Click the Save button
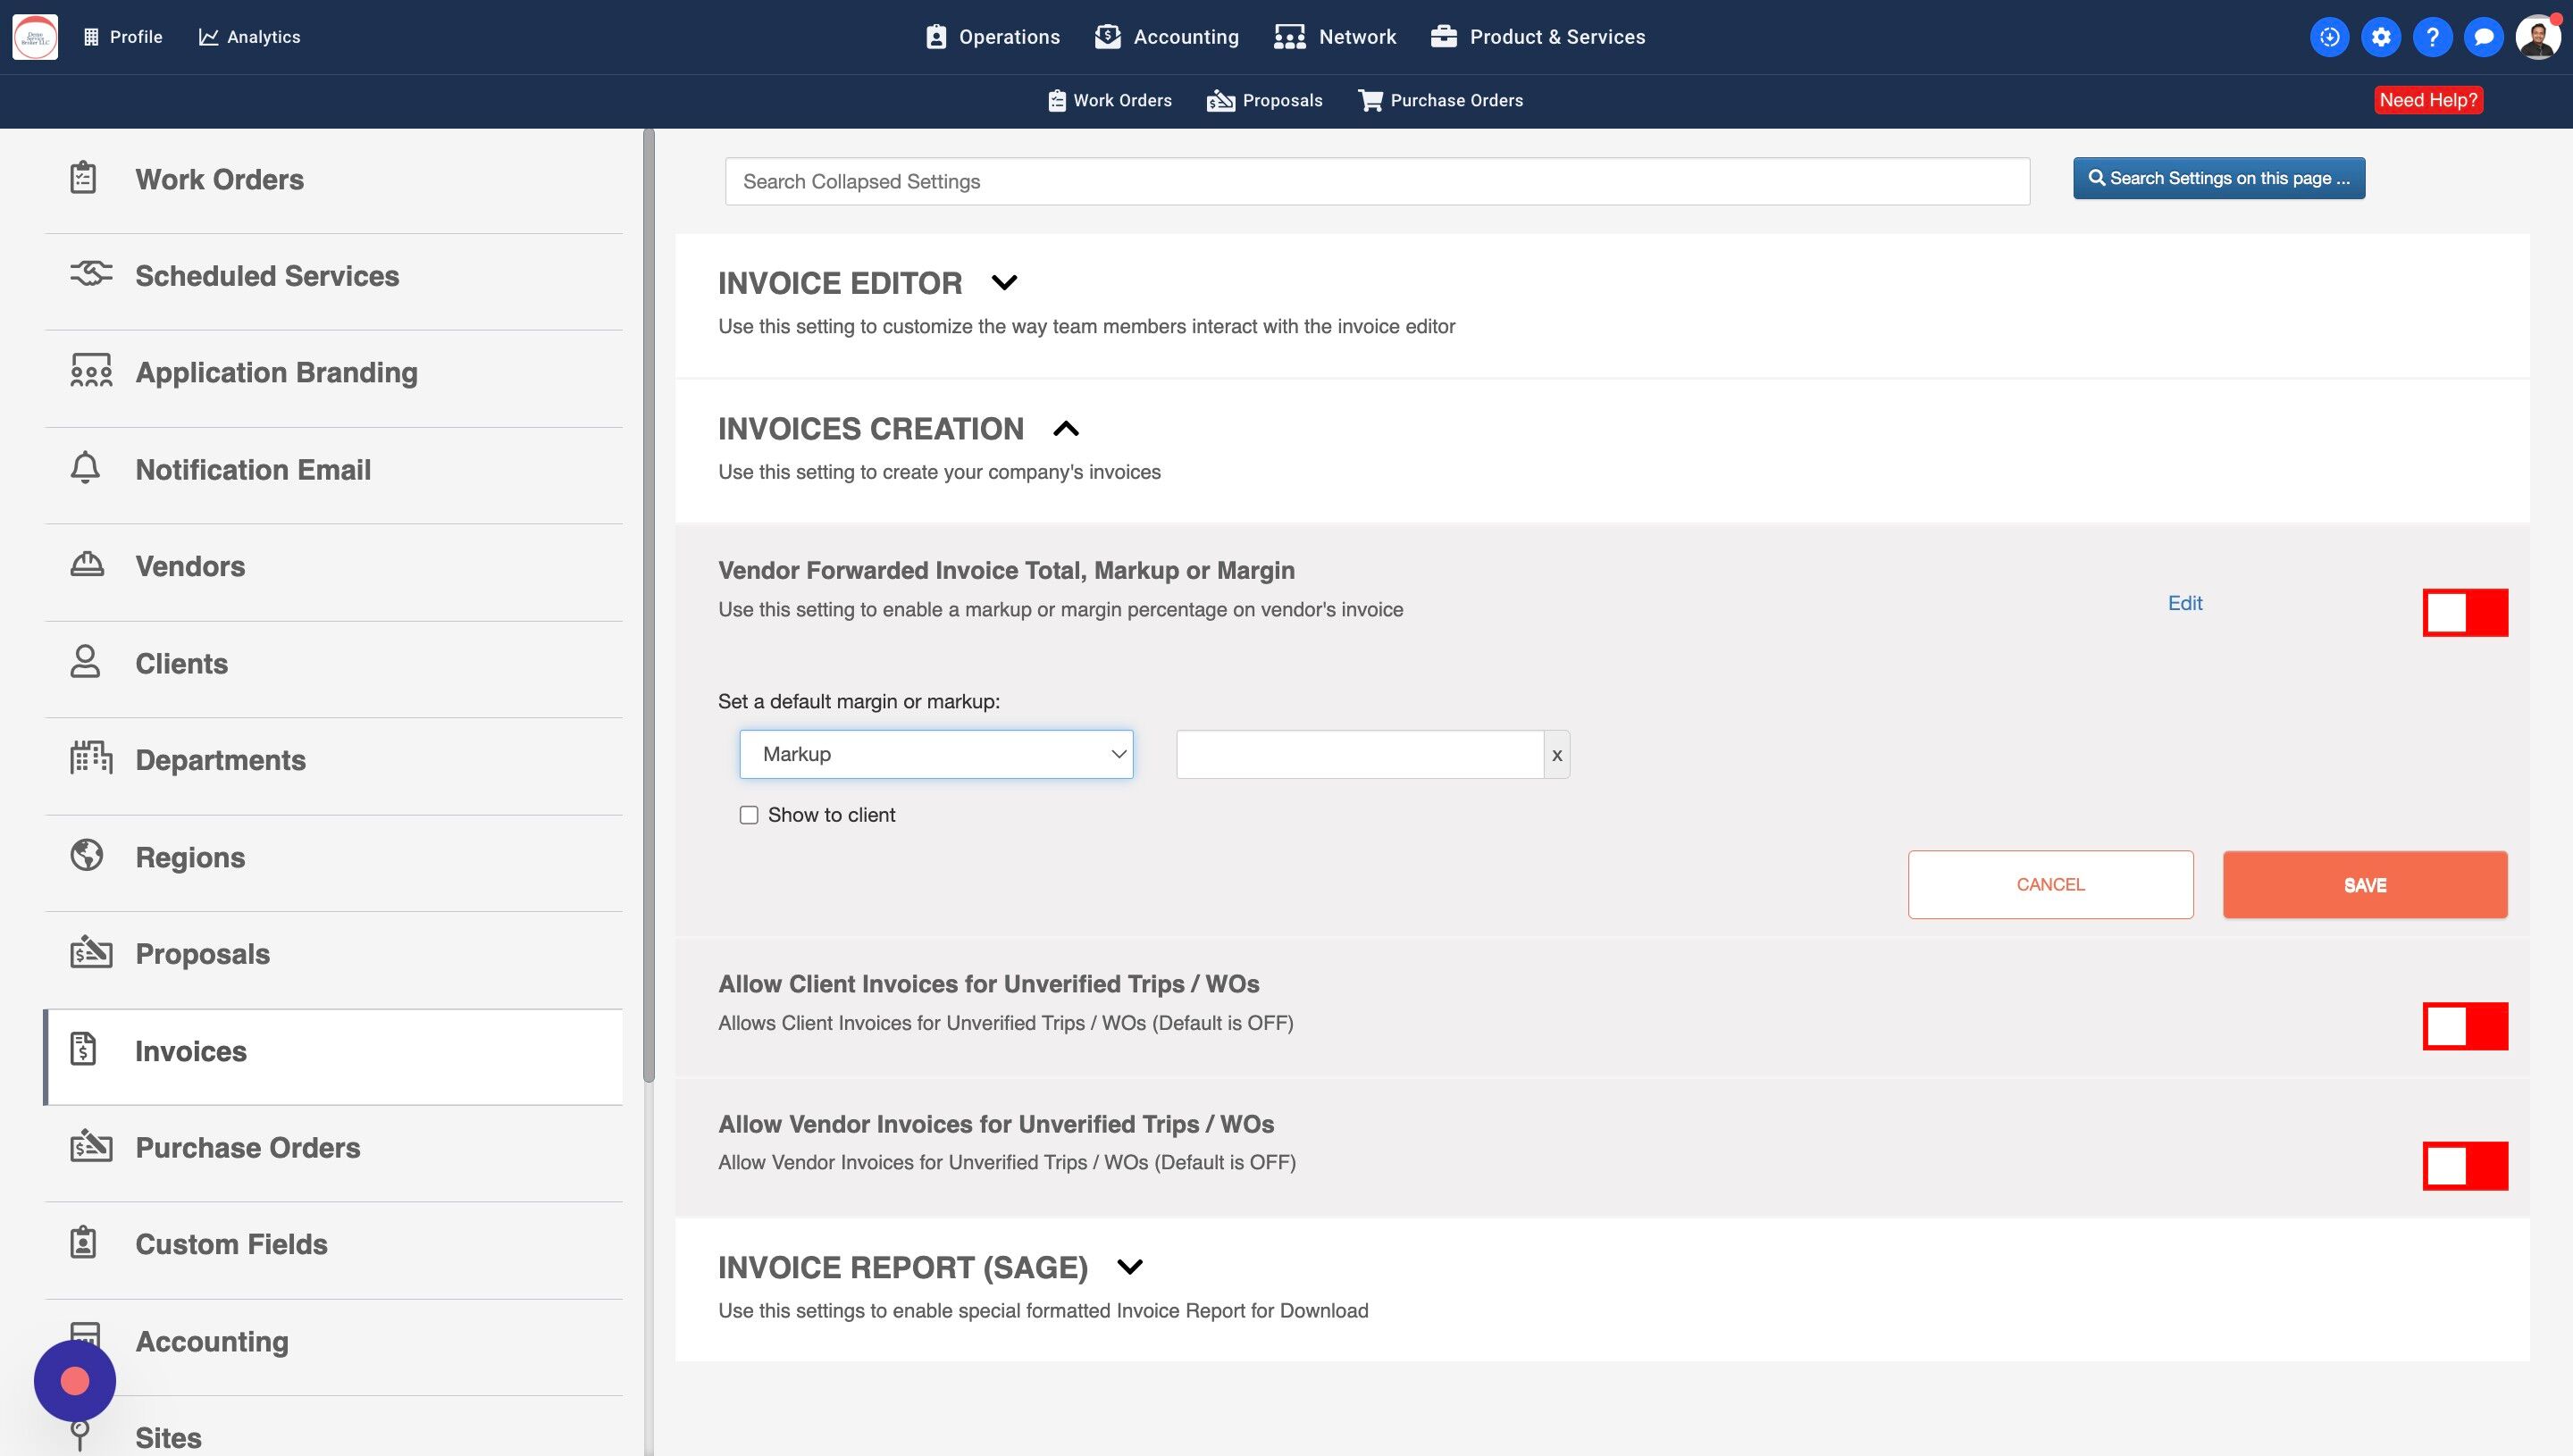The image size is (2573, 1456). click(2364, 885)
